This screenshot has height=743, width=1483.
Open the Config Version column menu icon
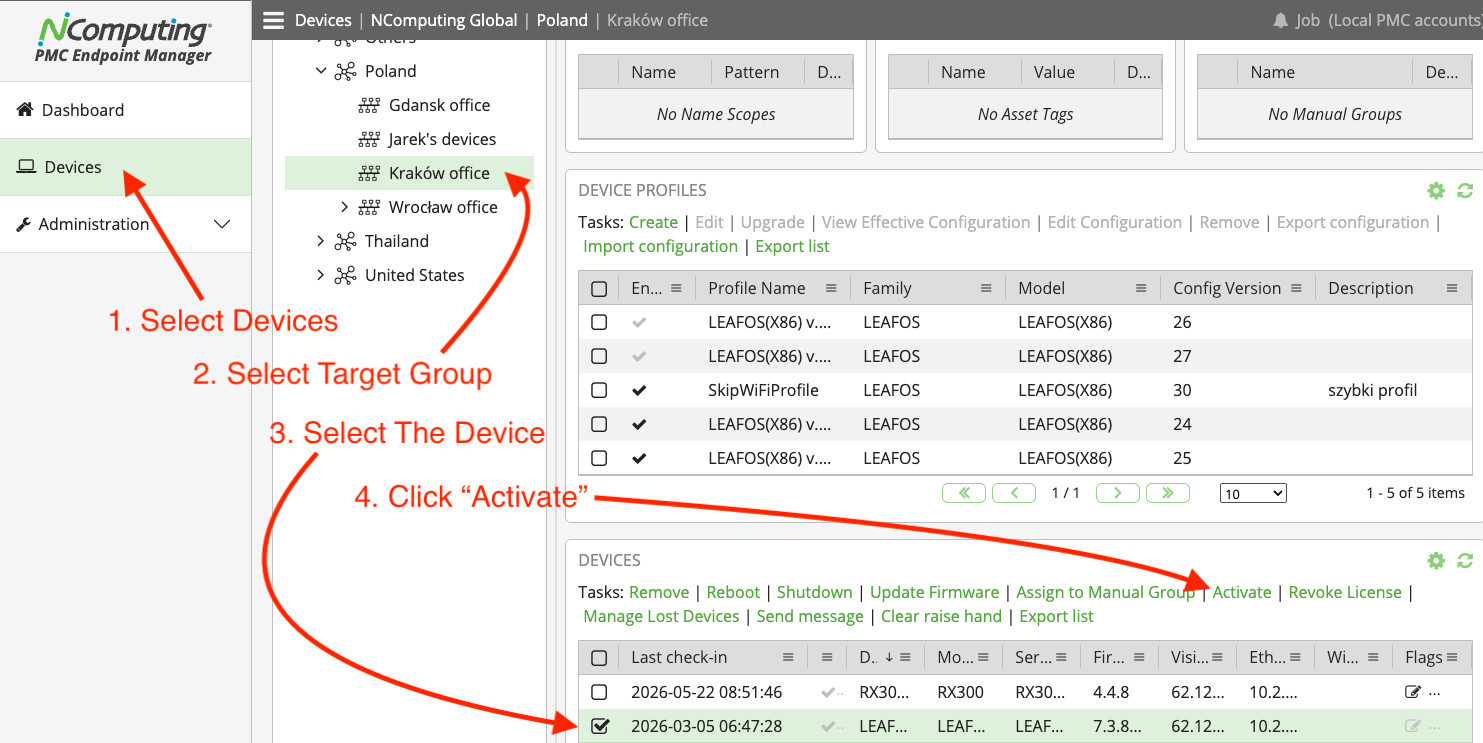[1296, 288]
